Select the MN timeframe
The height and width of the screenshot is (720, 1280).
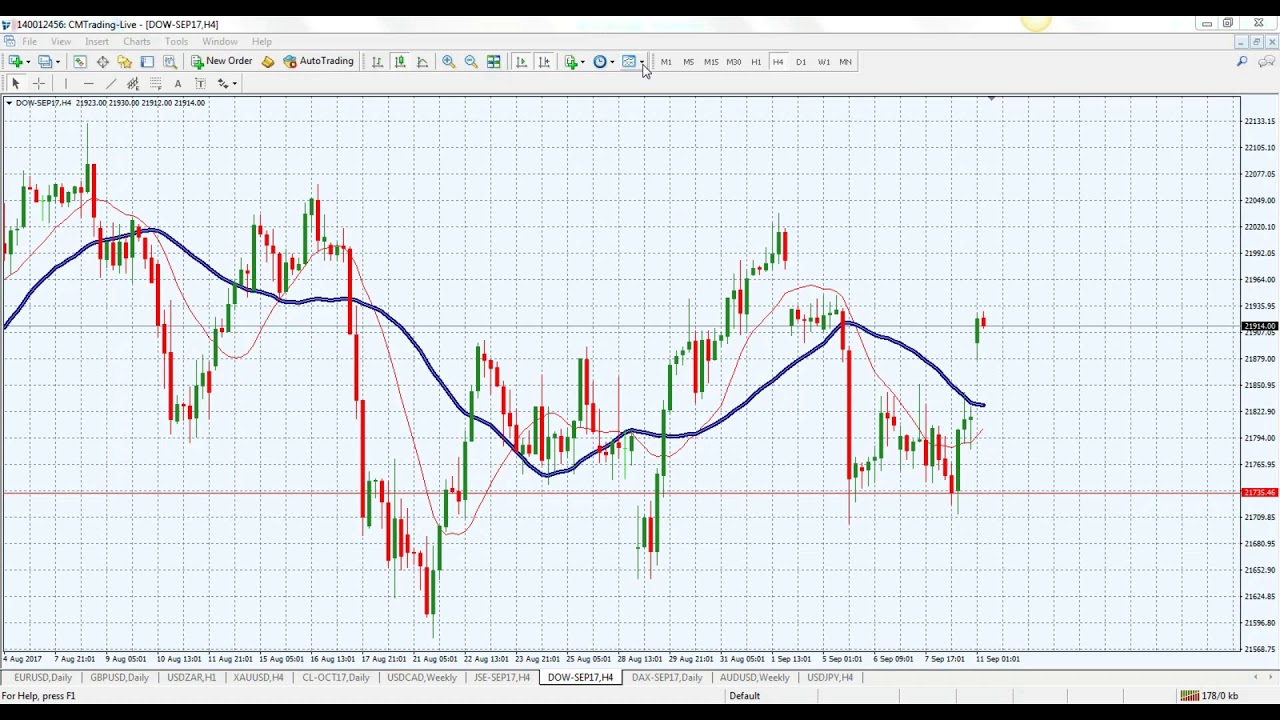(x=846, y=62)
